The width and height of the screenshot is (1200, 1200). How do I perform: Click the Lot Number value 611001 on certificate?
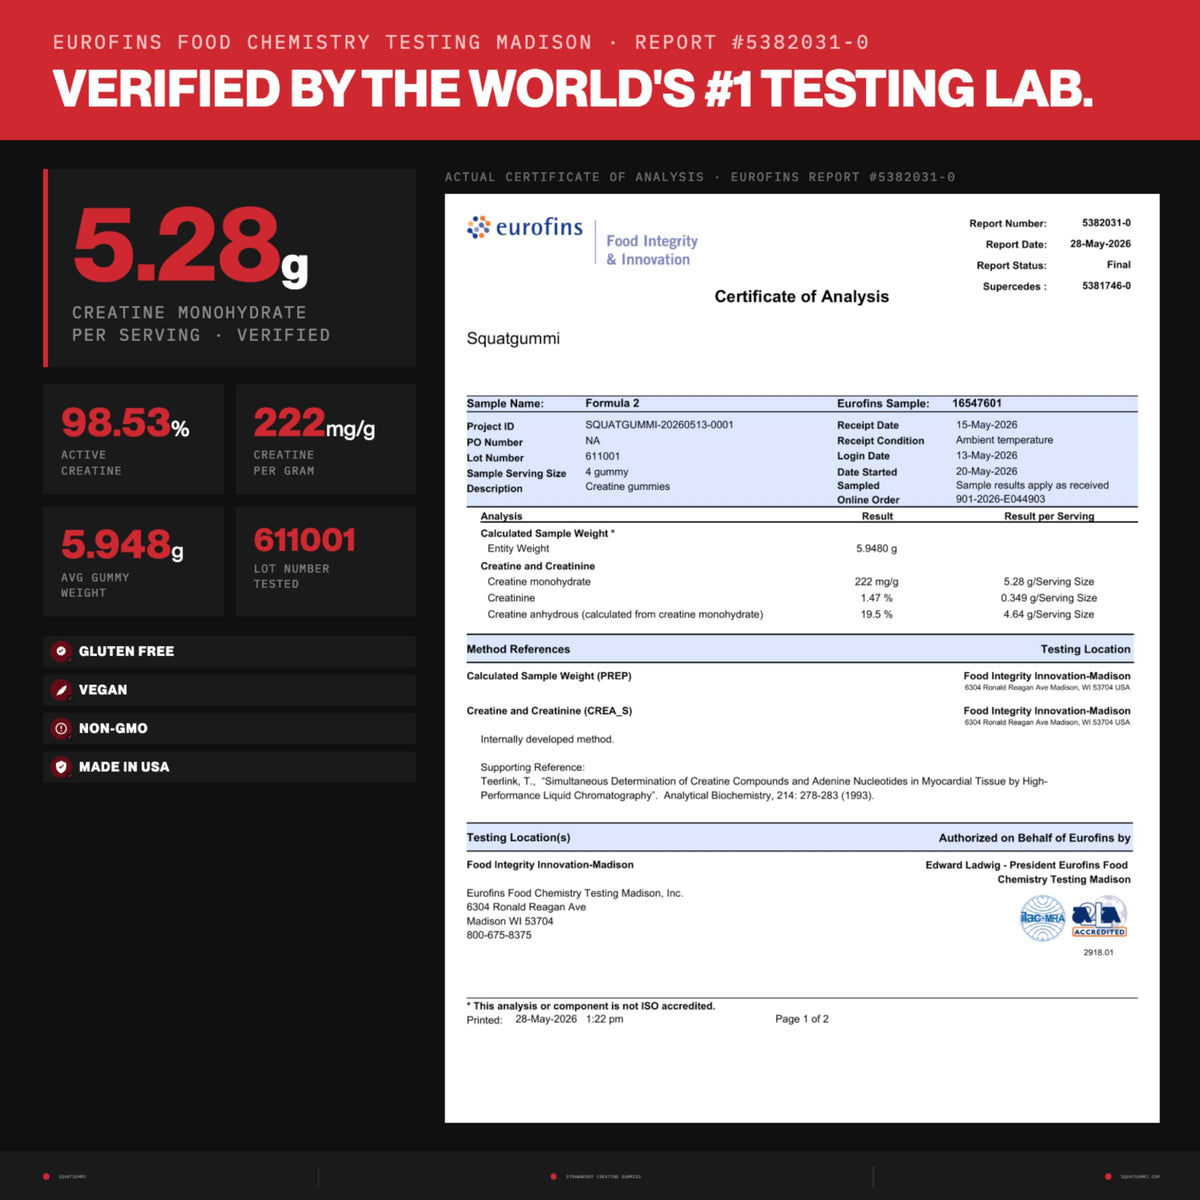click(602, 456)
